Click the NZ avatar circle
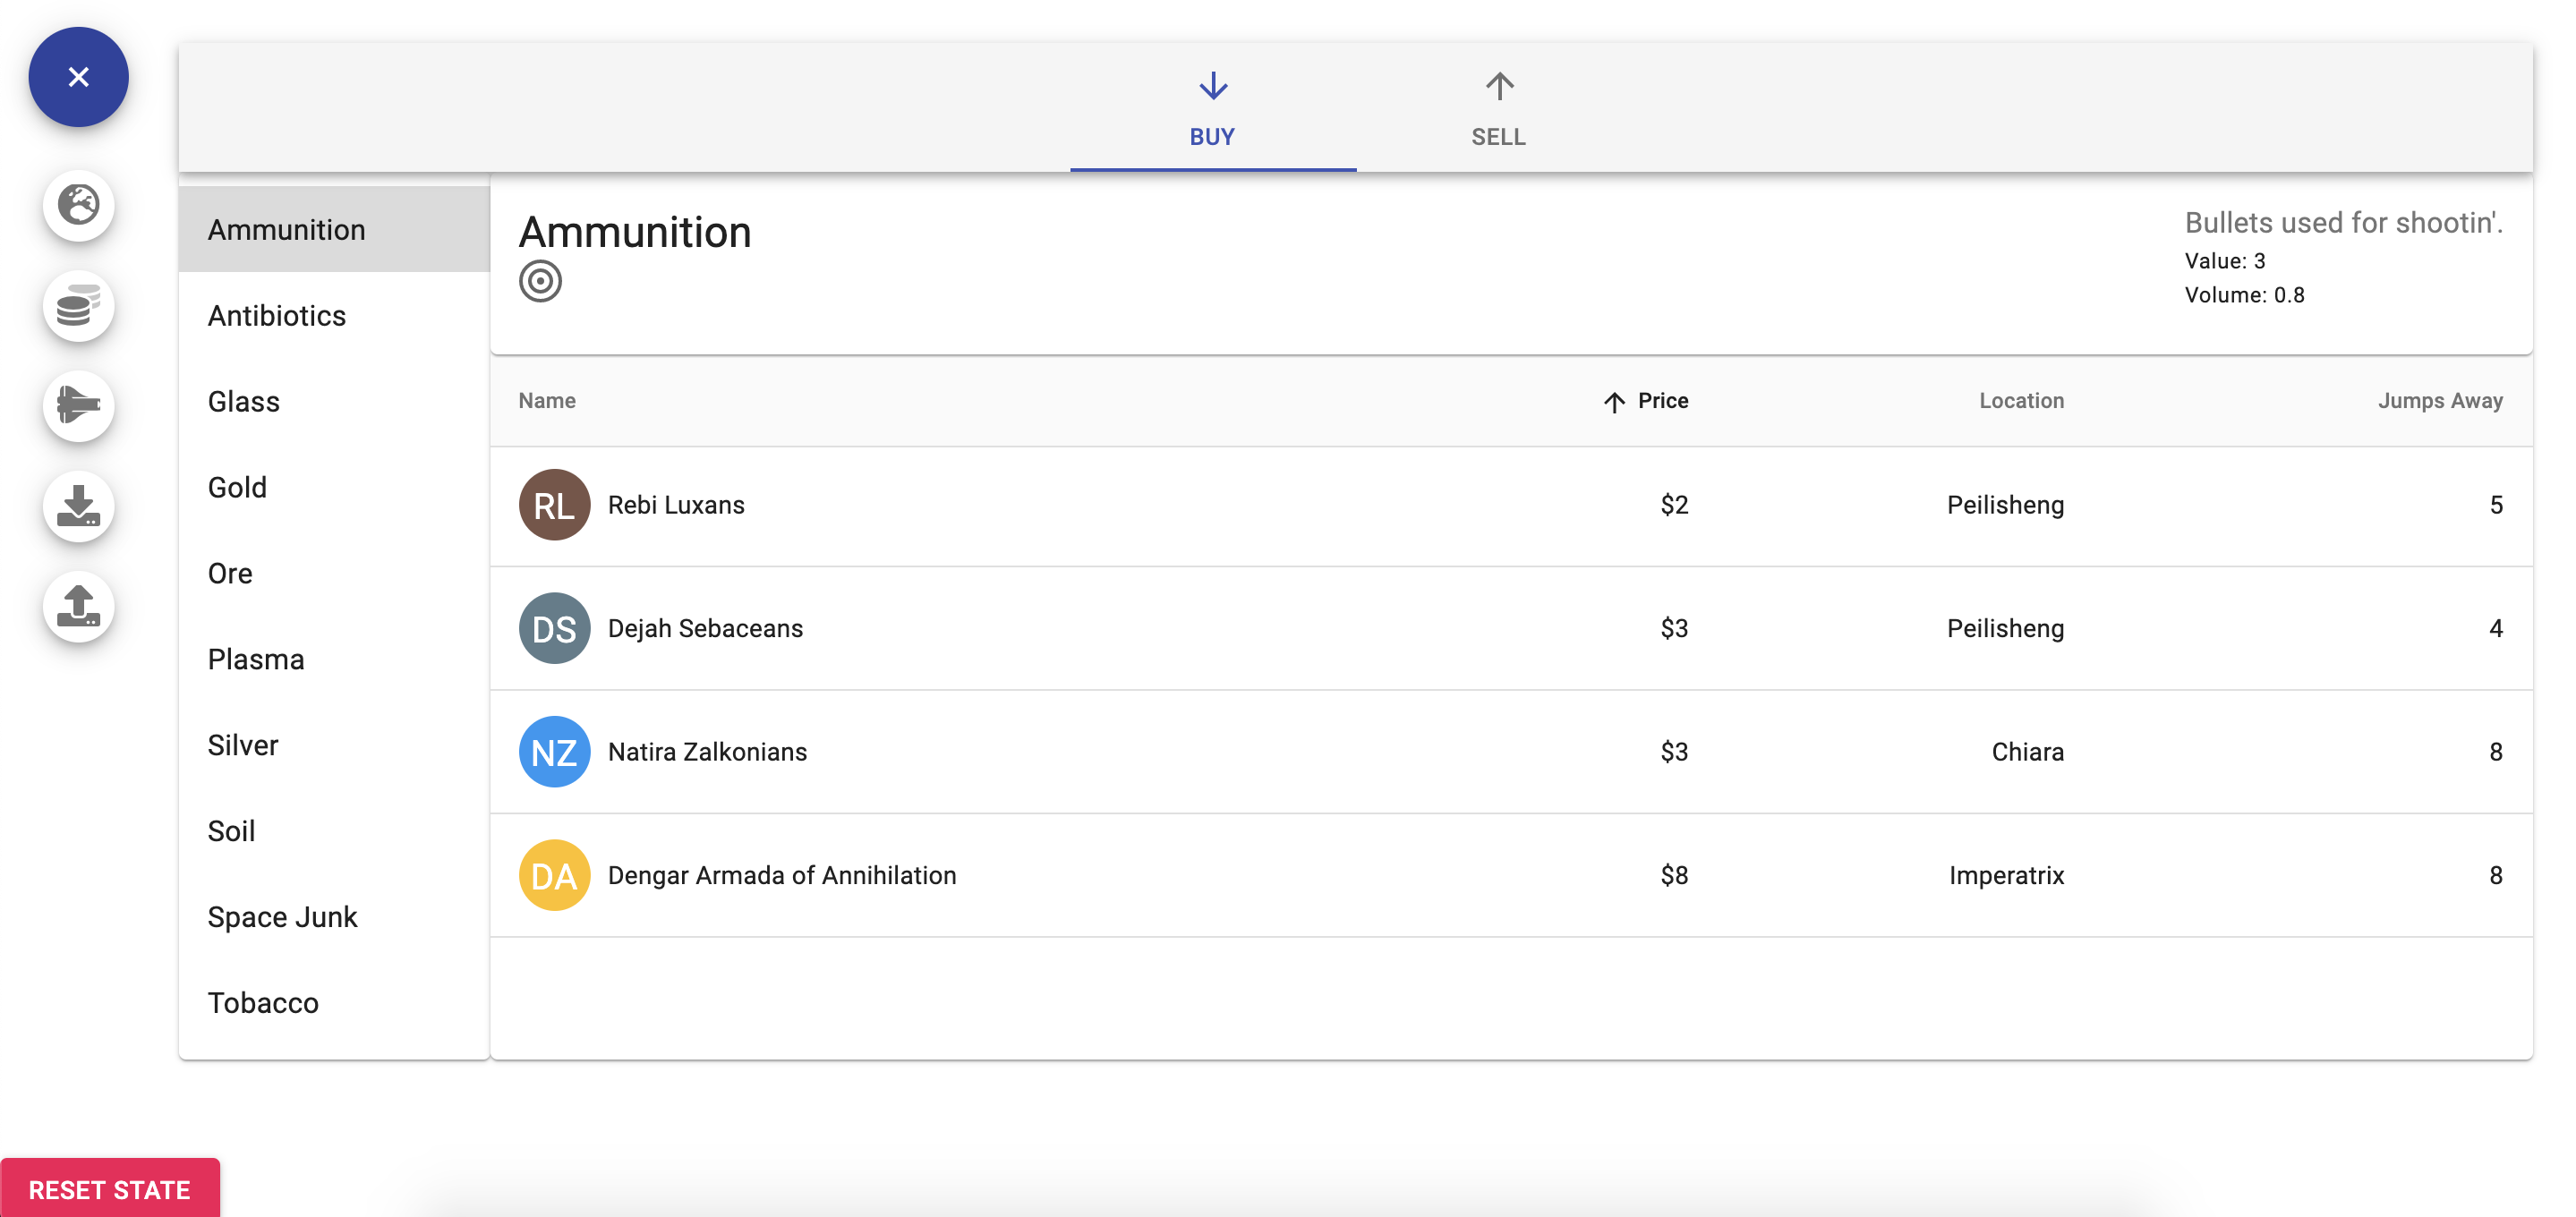This screenshot has width=2576, height=1217. tap(554, 752)
